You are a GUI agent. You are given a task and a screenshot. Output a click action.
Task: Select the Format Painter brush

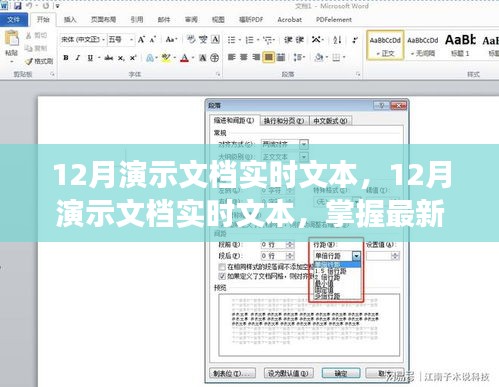[29, 61]
